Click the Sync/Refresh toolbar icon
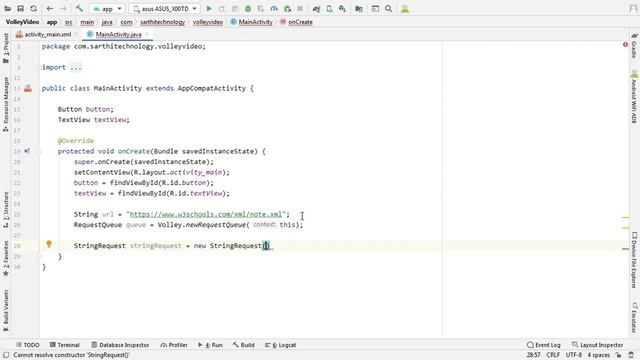 pyautogui.click(x=33, y=9)
